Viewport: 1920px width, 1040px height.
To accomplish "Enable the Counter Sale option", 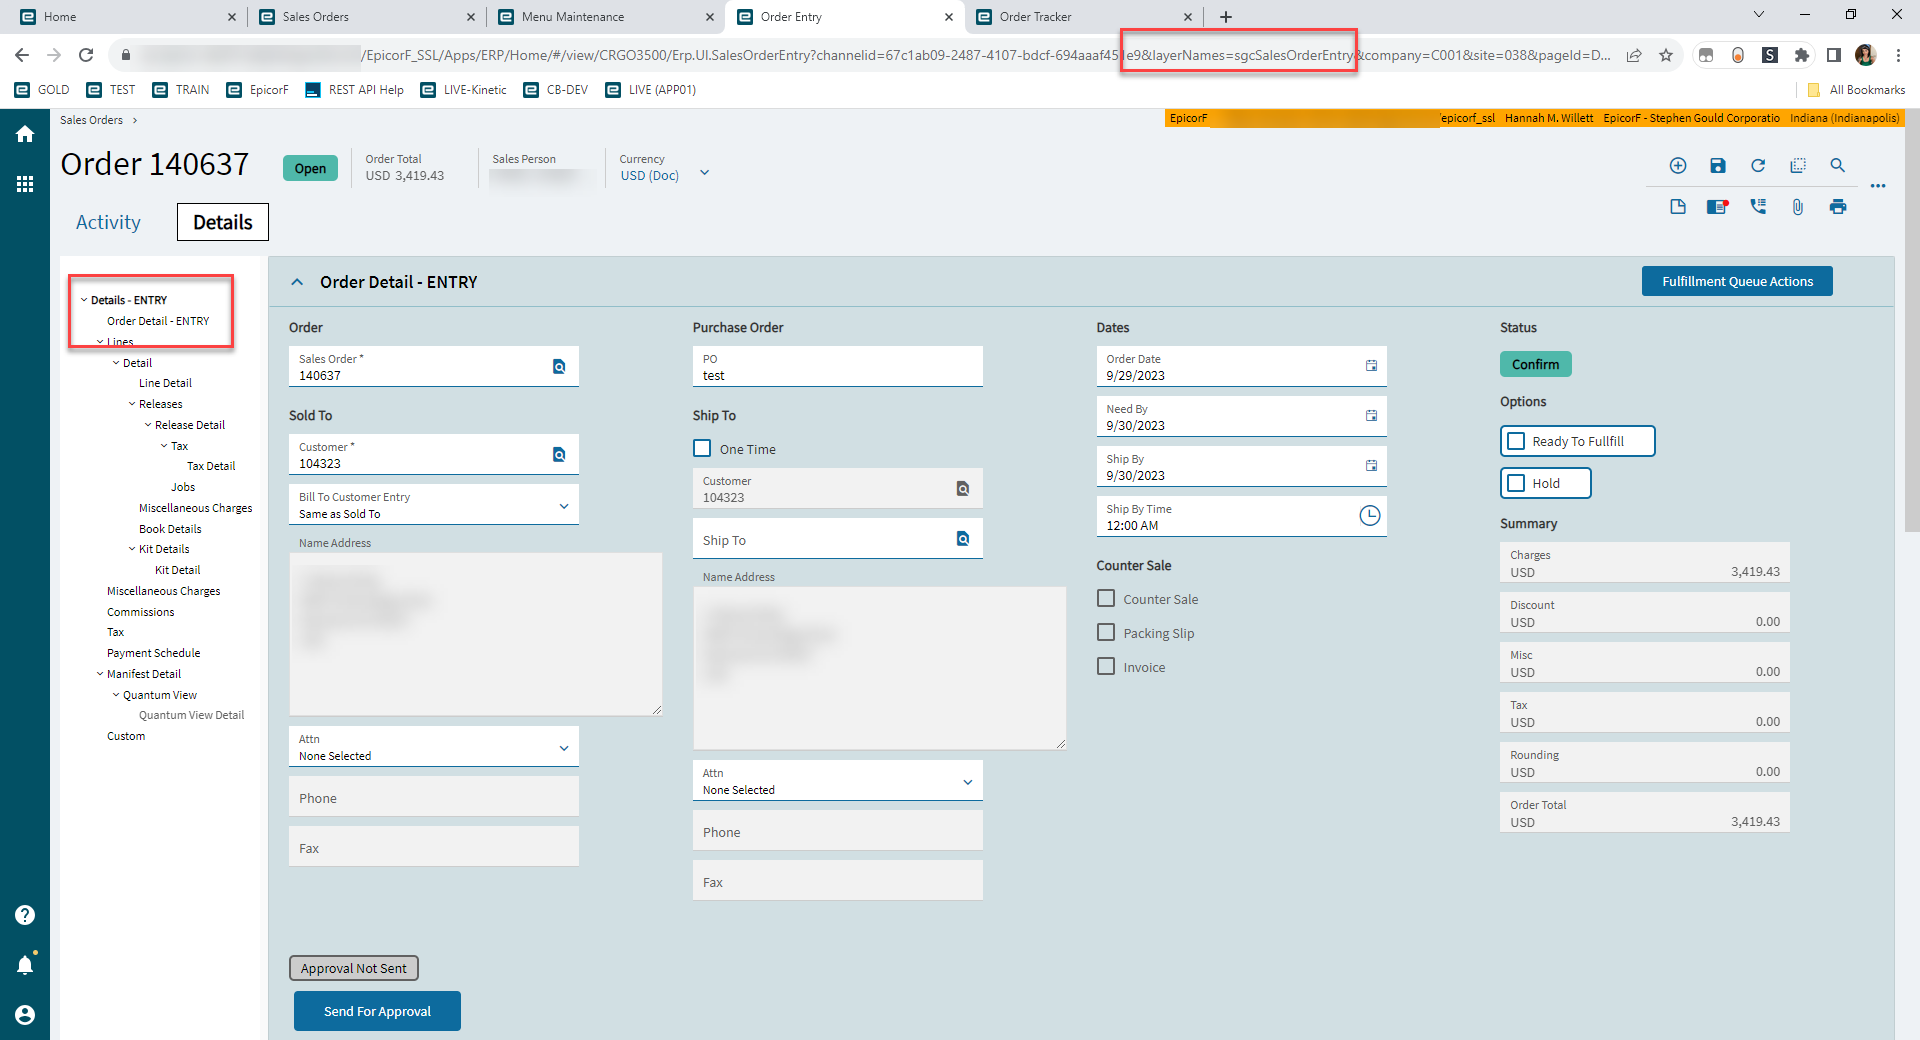I will [x=1105, y=598].
